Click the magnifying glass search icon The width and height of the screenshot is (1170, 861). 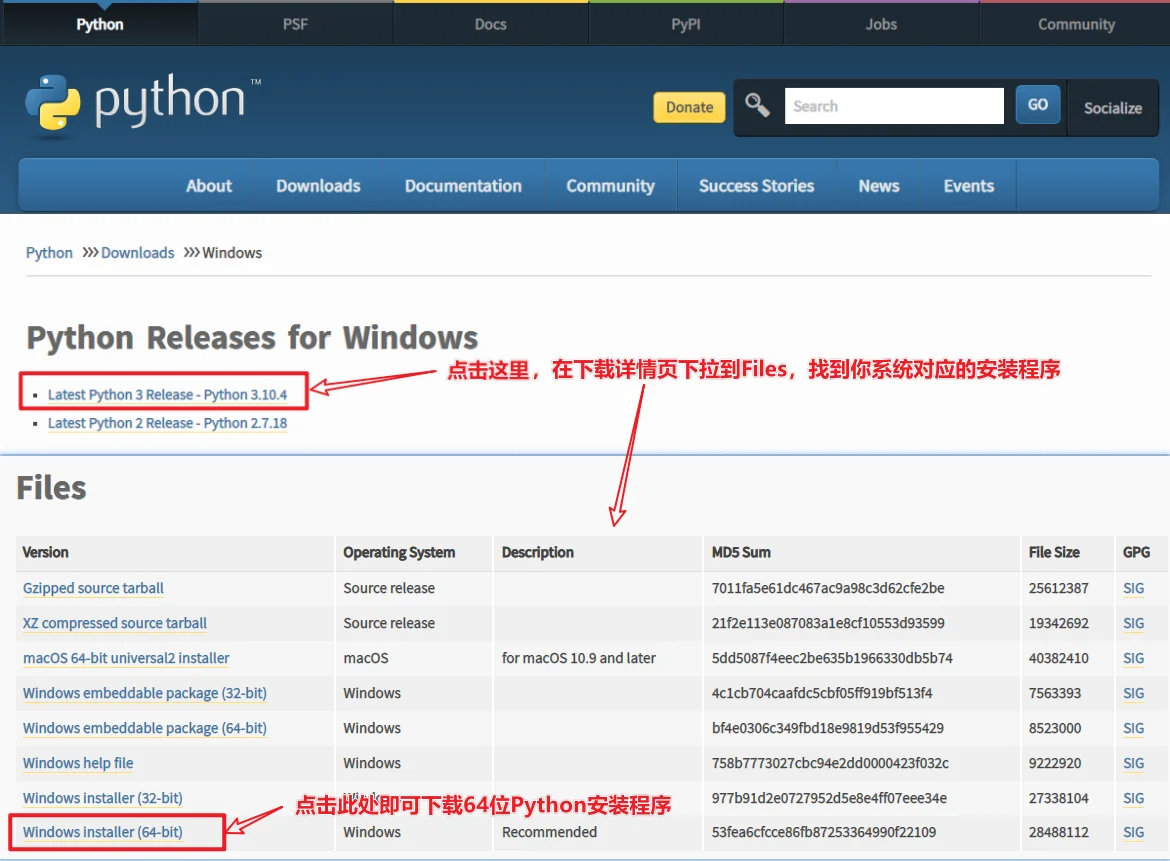click(757, 106)
